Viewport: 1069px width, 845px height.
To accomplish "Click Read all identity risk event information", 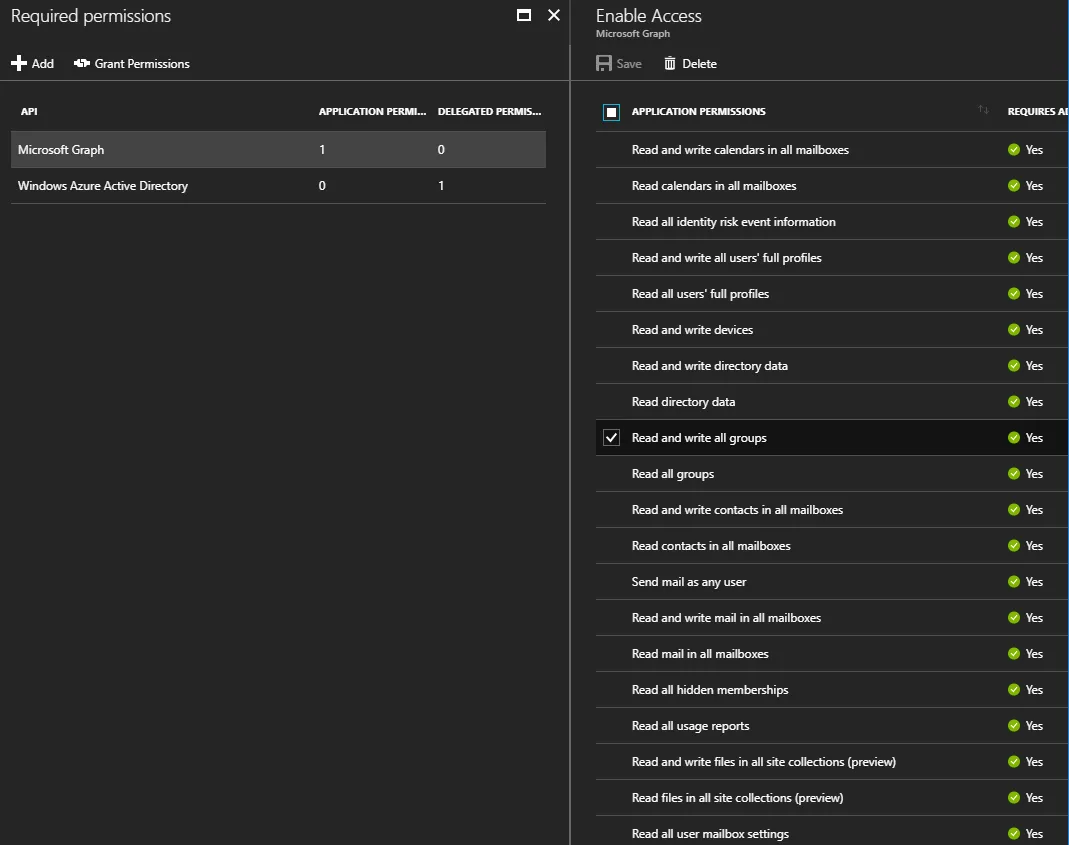I will [x=734, y=222].
